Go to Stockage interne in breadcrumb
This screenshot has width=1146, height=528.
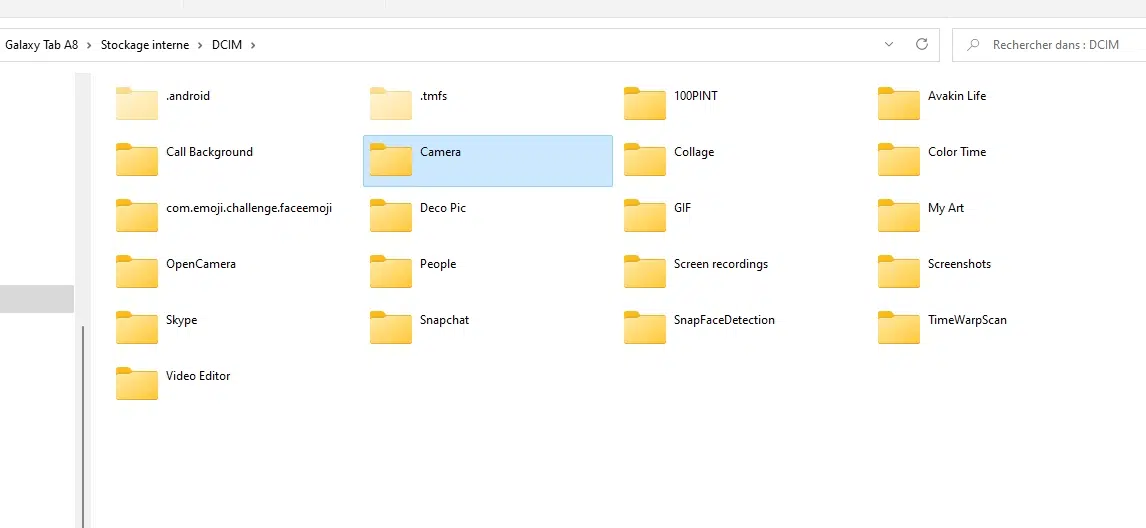coord(145,45)
